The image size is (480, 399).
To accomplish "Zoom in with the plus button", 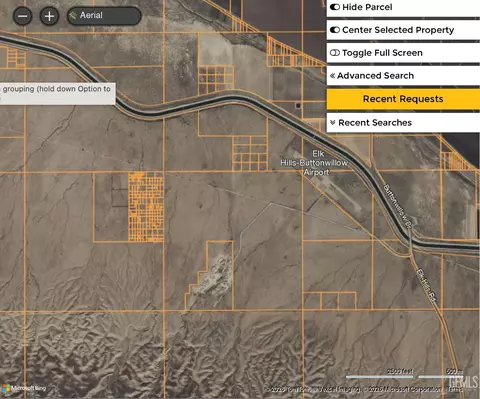I will [49, 16].
